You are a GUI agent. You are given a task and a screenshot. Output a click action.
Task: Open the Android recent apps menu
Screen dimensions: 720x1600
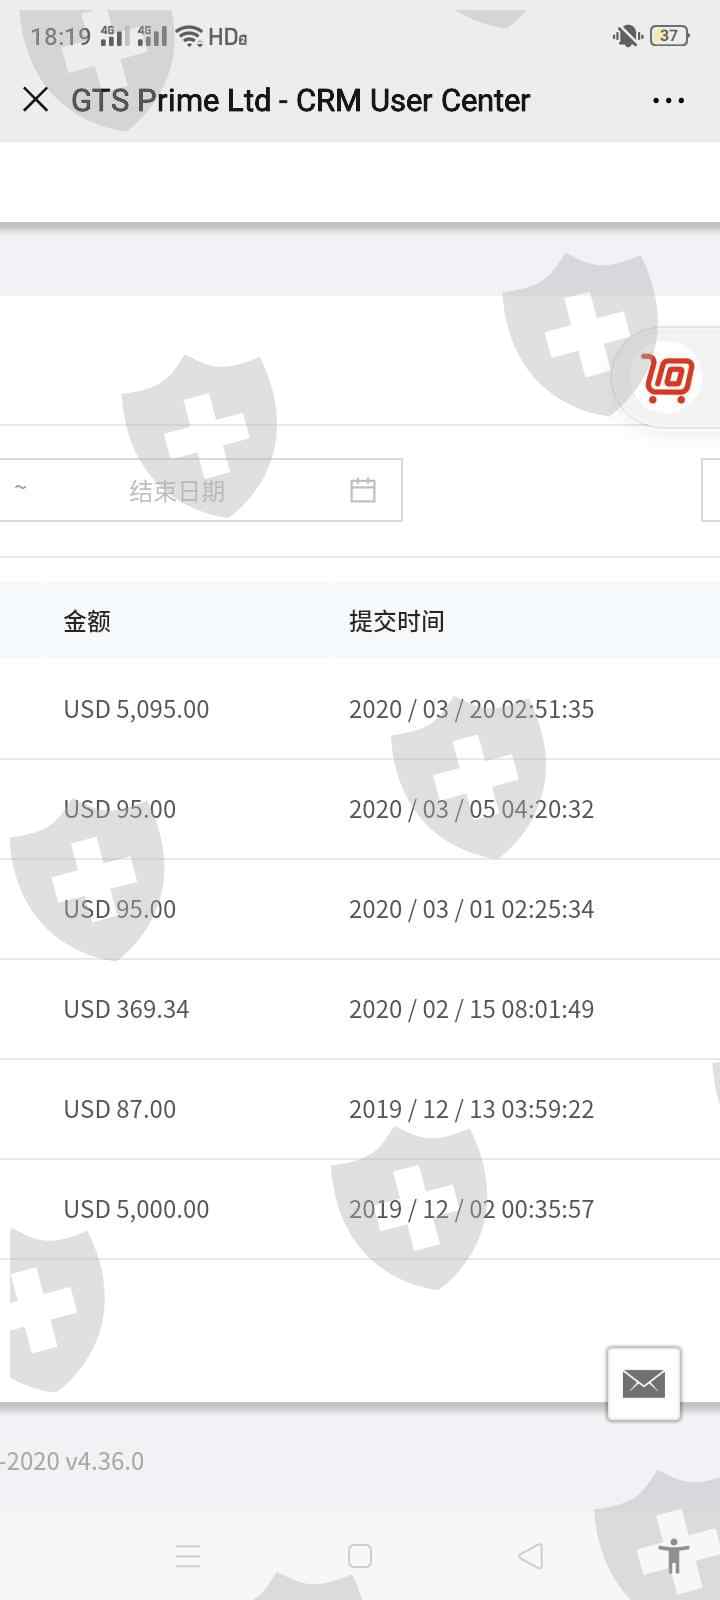(188, 1556)
